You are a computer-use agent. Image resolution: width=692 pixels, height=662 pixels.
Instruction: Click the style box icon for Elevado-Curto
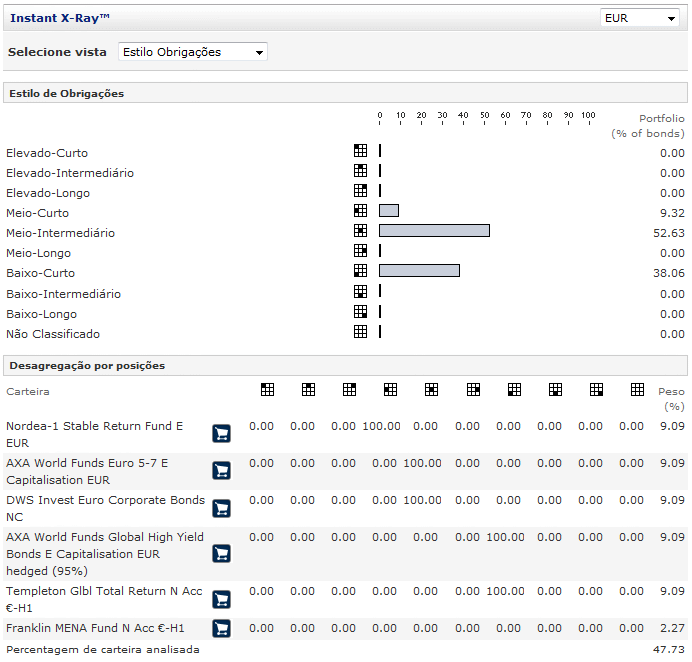tap(360, 150)
